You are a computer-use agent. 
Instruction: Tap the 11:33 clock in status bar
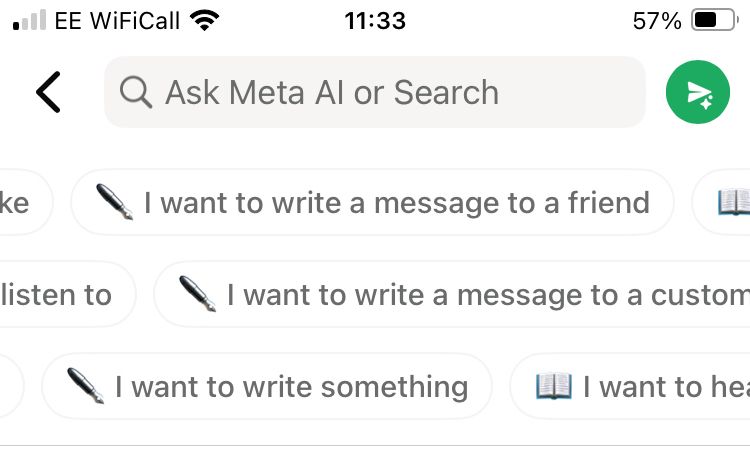tap(375, 21)
